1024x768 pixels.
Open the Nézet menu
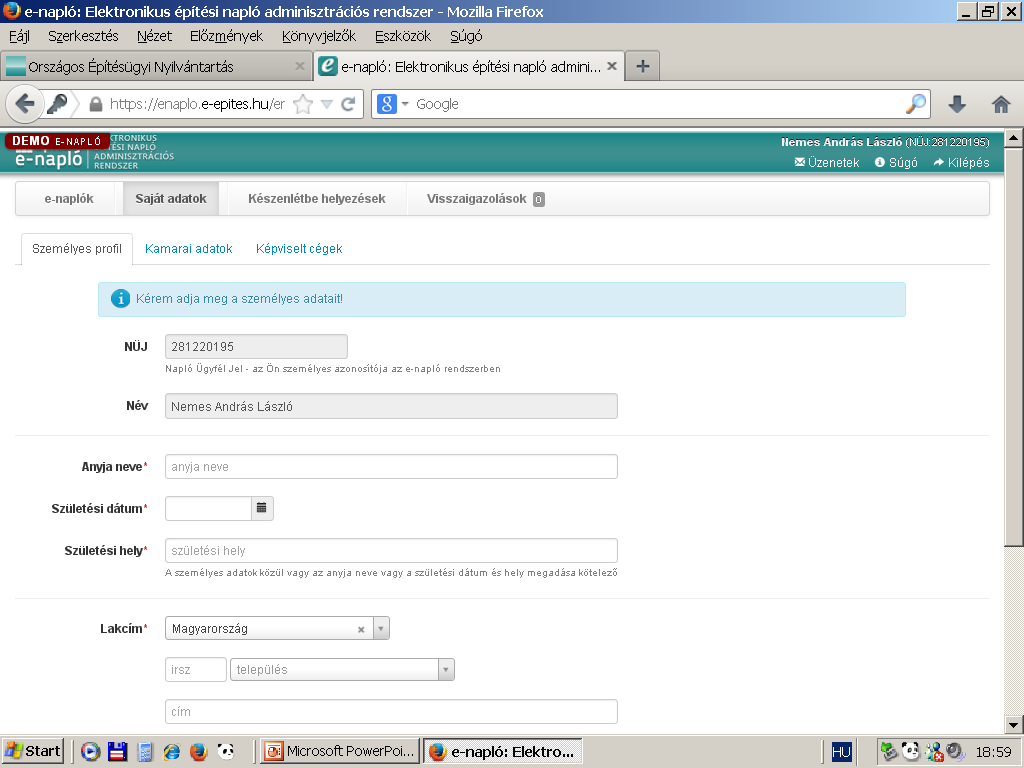click(x=154, y=36)
